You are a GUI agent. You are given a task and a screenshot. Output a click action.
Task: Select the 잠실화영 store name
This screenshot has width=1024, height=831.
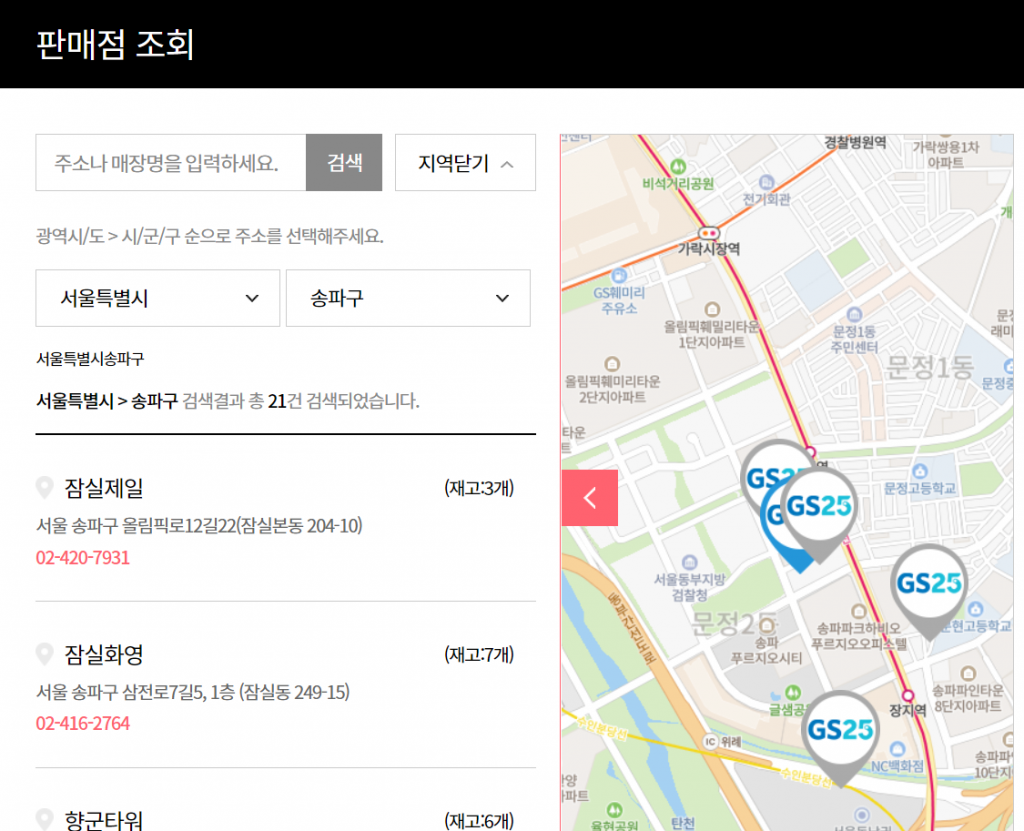click(104, 655)
